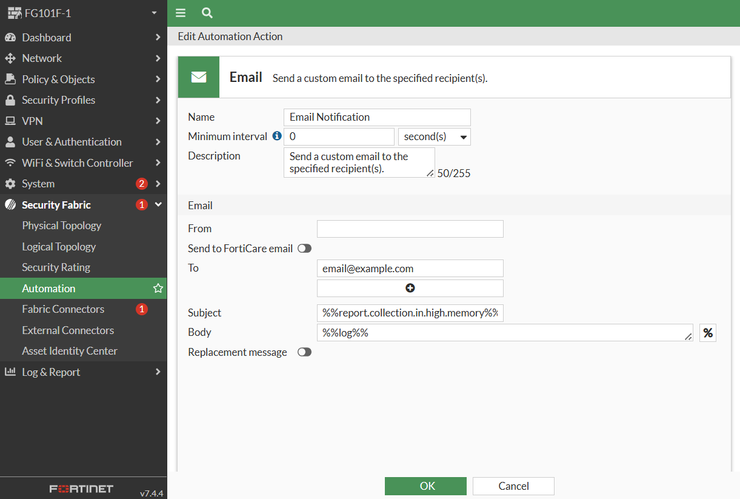The height and width of the screenshot is (499, 740).
Task: Click the Automation favorite star icon
Action: 157,289
